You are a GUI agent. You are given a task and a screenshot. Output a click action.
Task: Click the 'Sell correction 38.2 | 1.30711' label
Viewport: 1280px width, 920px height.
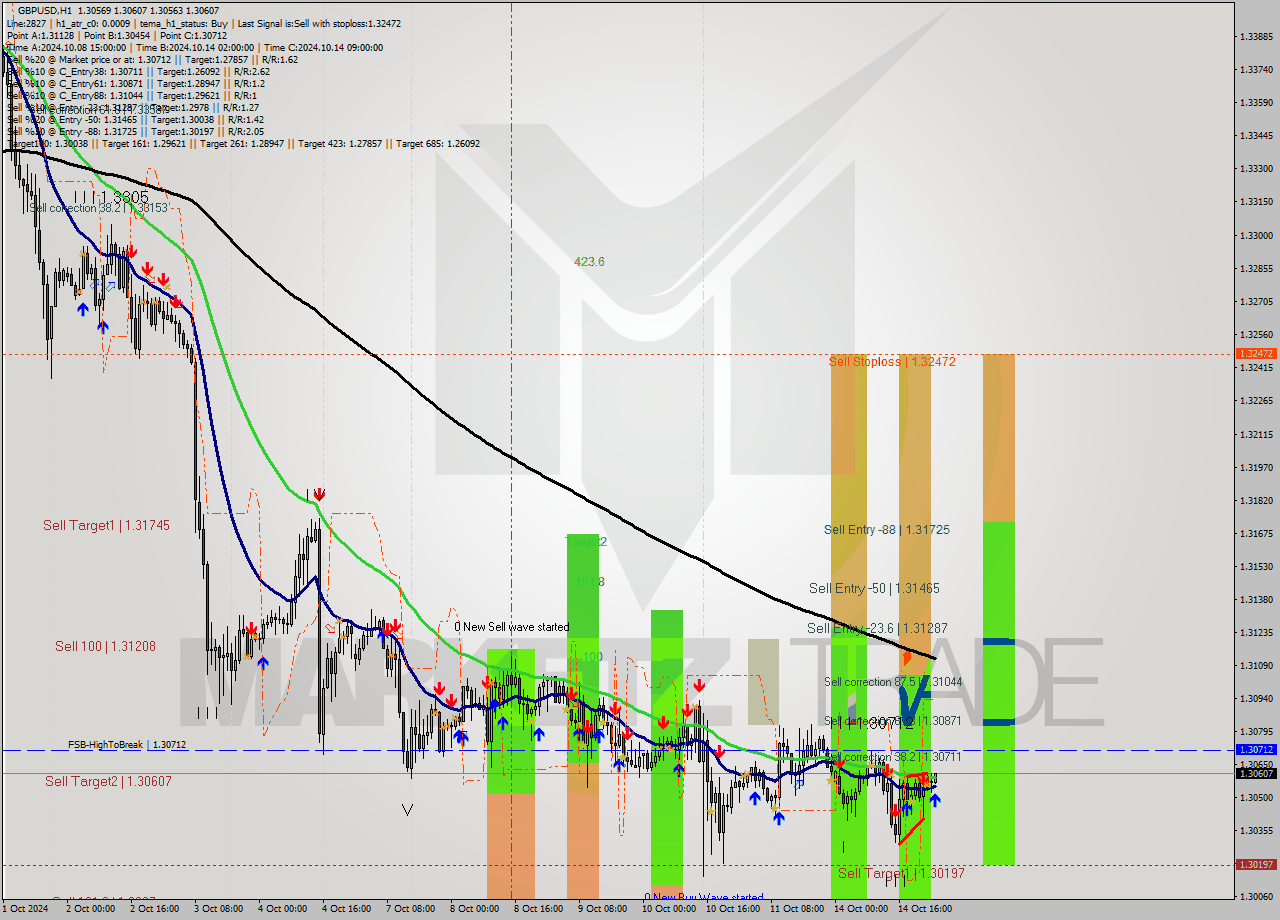point(893,757)
